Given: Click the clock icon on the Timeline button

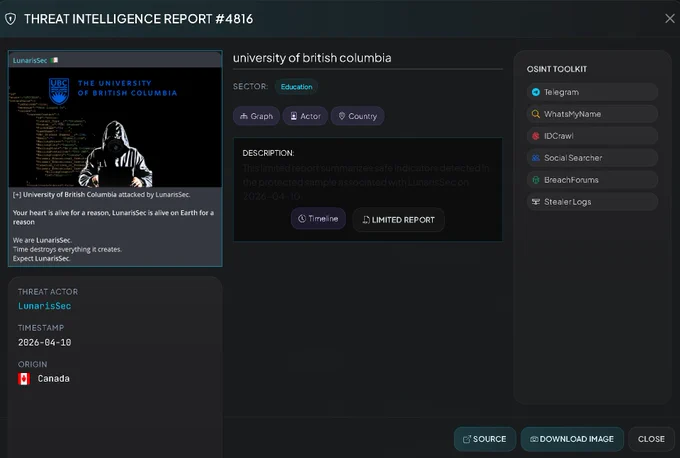Looking at the screenshot, I should 302,219.
